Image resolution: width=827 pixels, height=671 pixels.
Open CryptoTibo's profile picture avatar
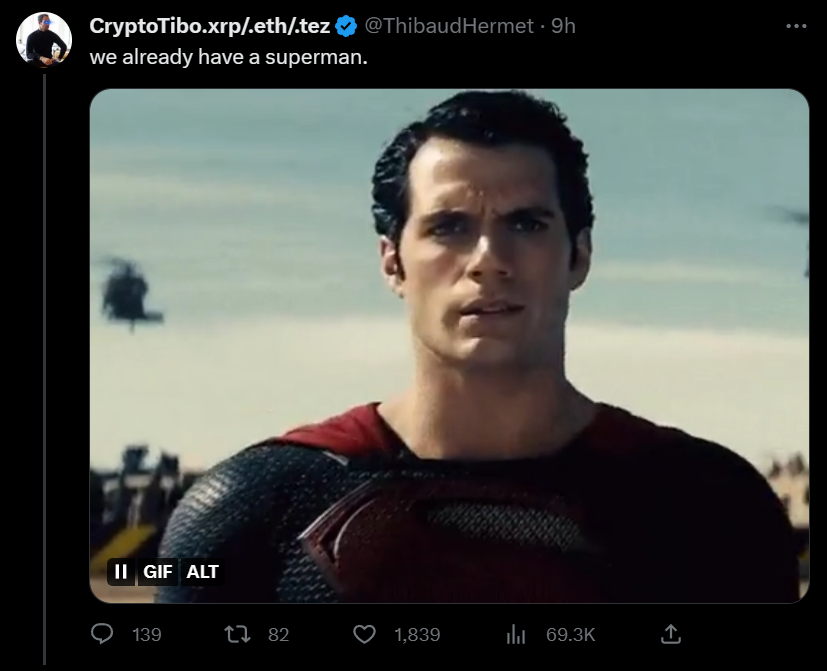pyautogui.click(x=44, y=40)
